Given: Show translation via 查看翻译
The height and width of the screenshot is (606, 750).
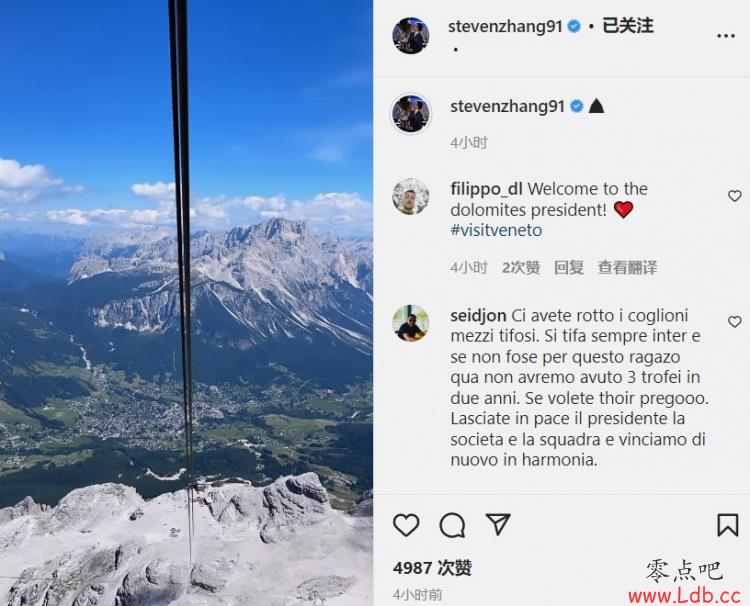Looking at the screenshot, I should (x=627, y=267).
